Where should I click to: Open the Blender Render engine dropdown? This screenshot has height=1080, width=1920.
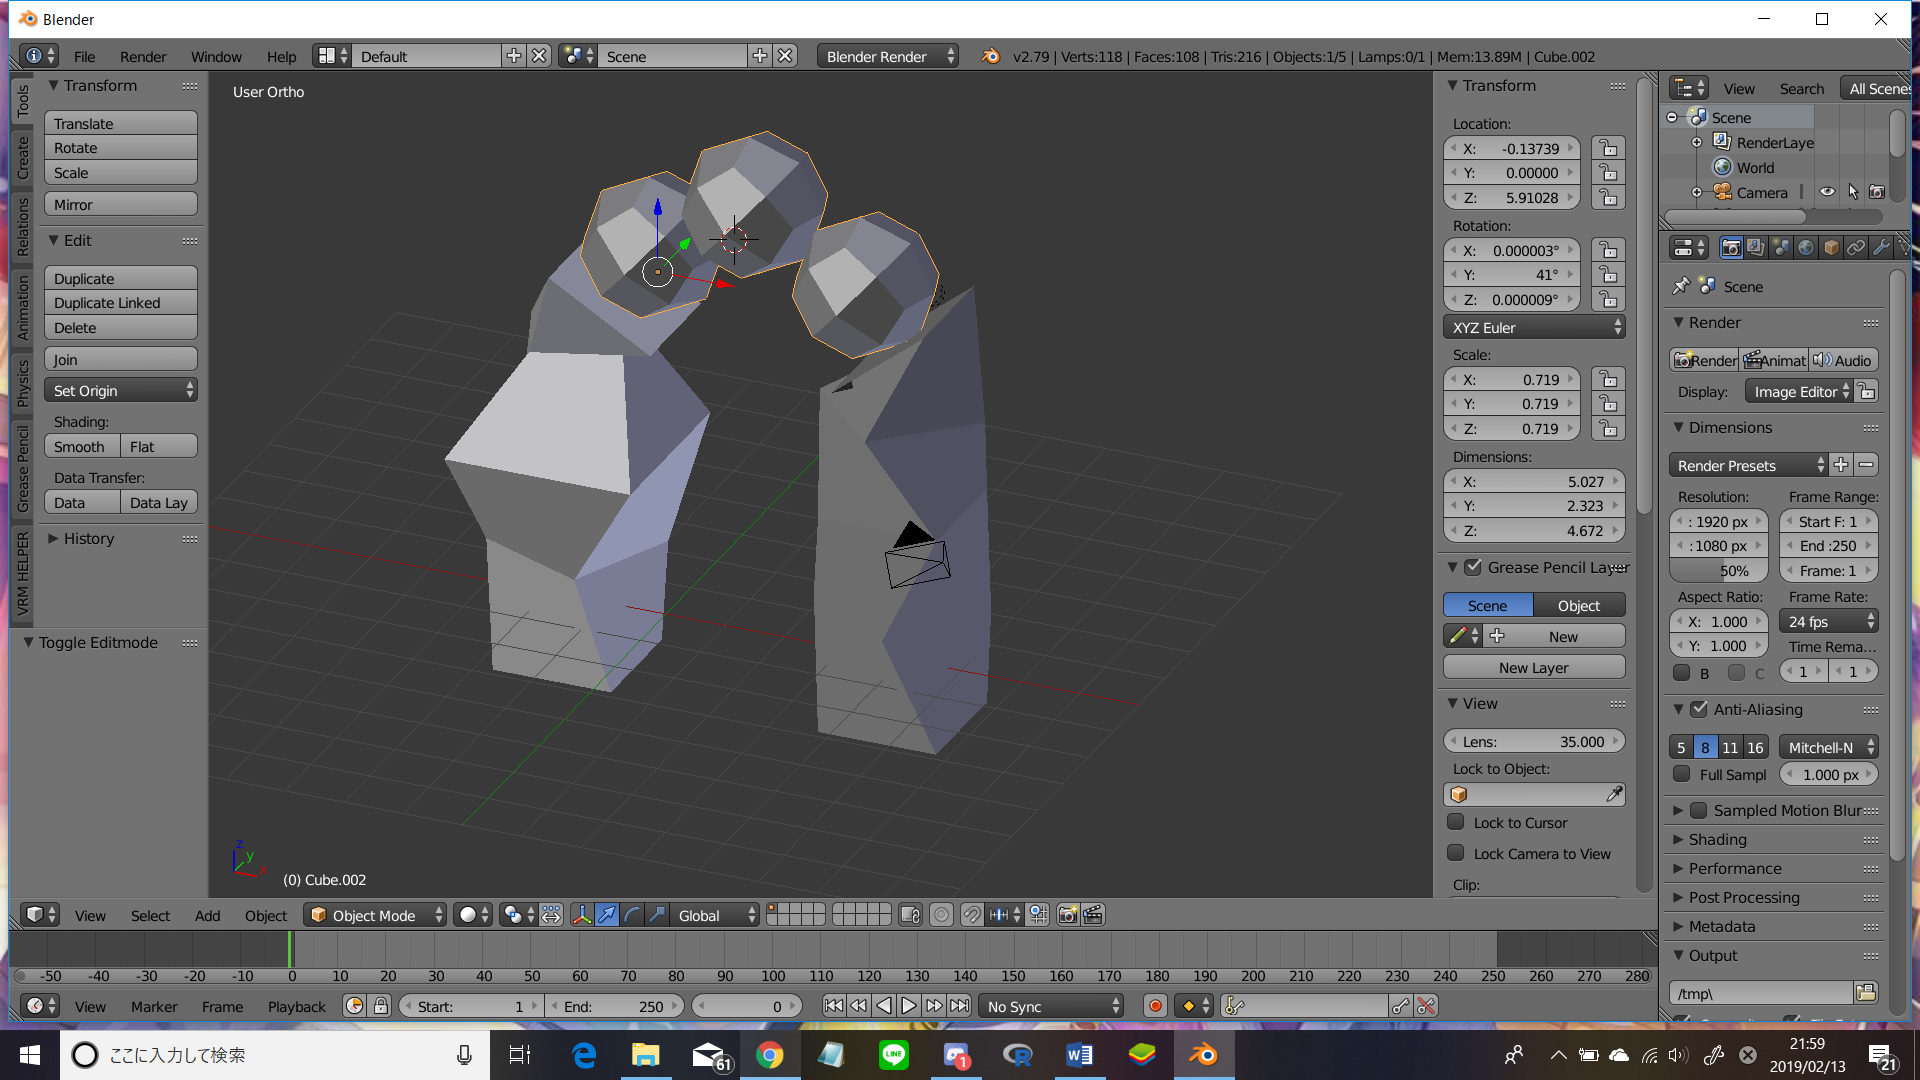pyautogui.click(x=886, y=56)
